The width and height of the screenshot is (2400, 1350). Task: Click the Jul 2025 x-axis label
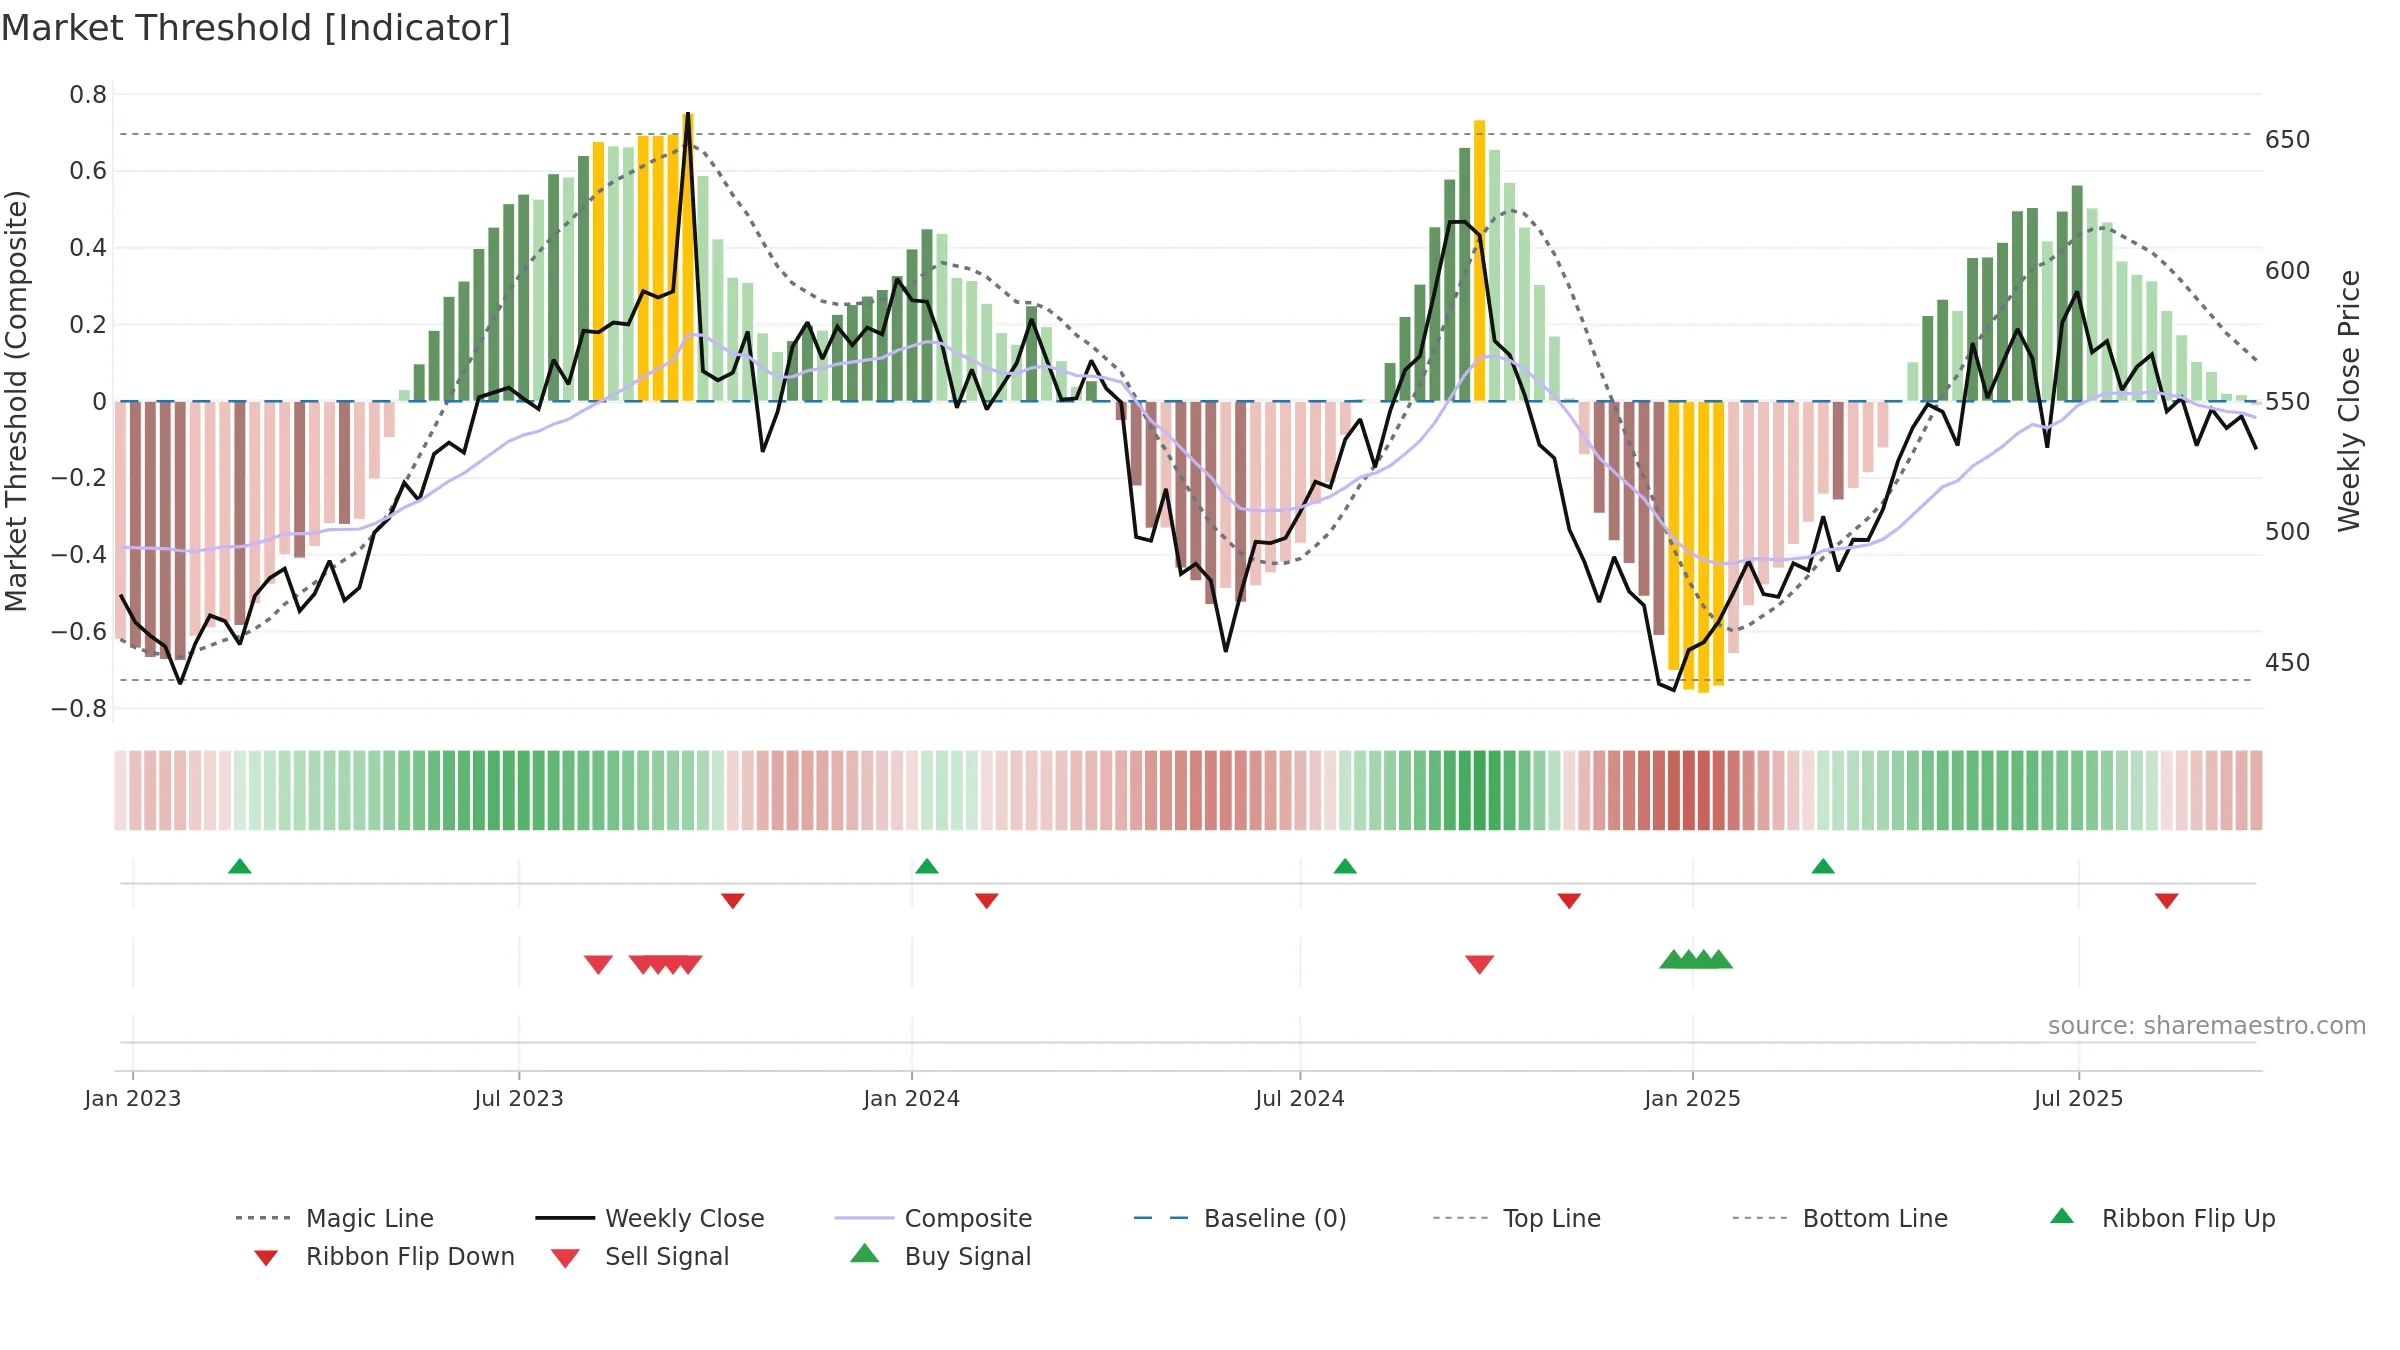2079,1099
